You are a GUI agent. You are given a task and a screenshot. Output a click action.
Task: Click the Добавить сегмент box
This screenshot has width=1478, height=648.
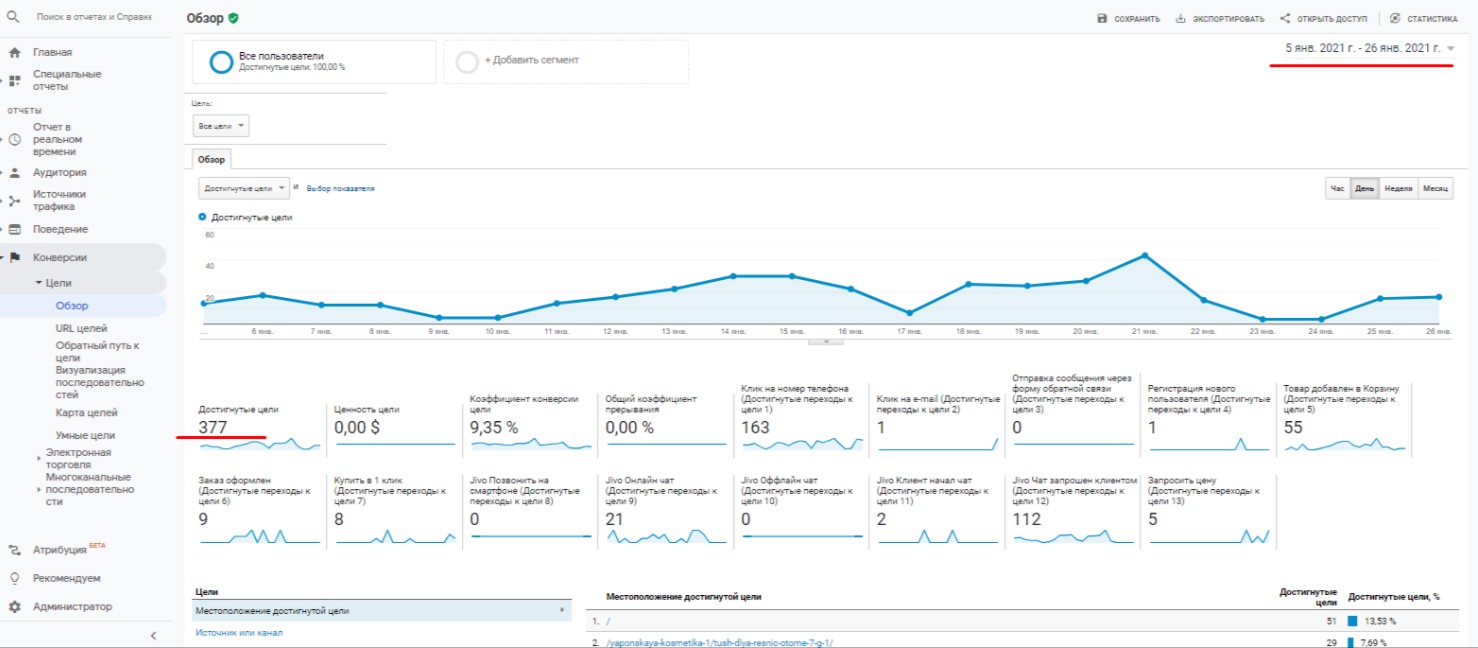(x=566, y=61)
